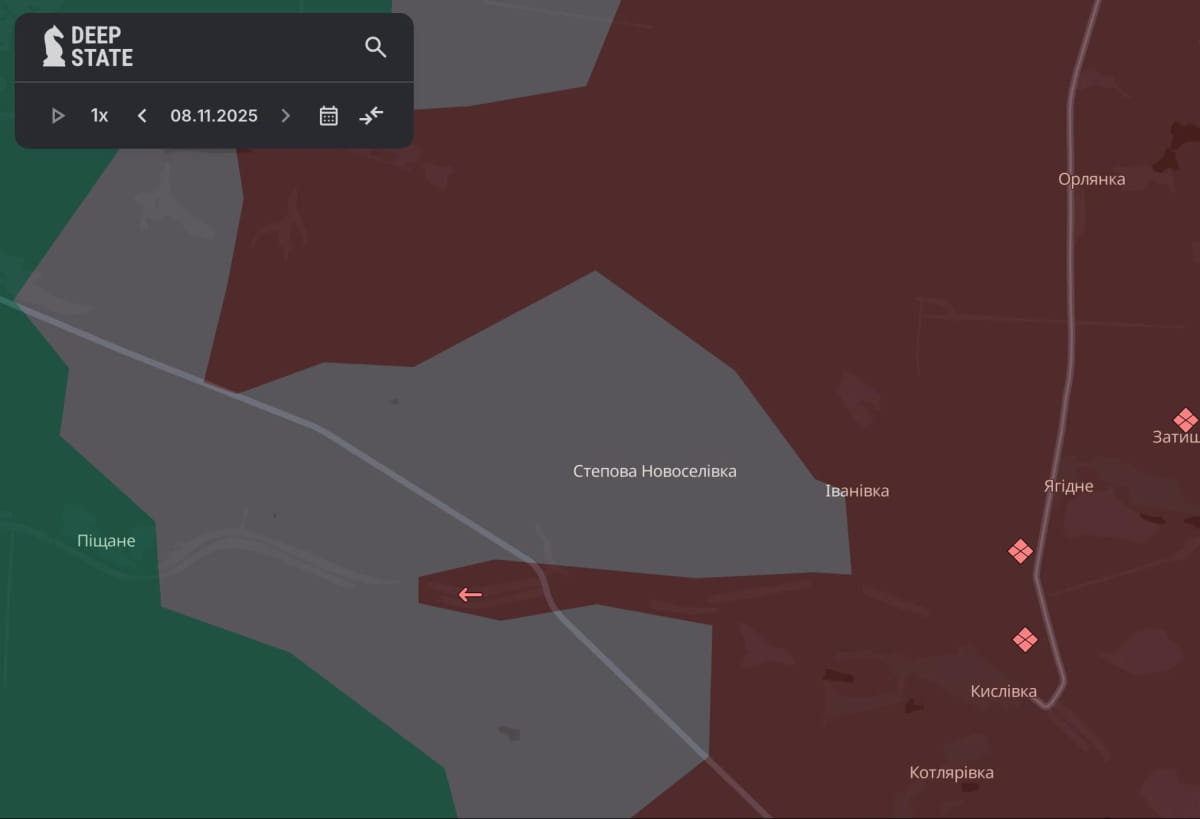The width and height of the screenshot is (1200, 819).
Task: Open the calendar date picker
Action: tap(328, 116)
